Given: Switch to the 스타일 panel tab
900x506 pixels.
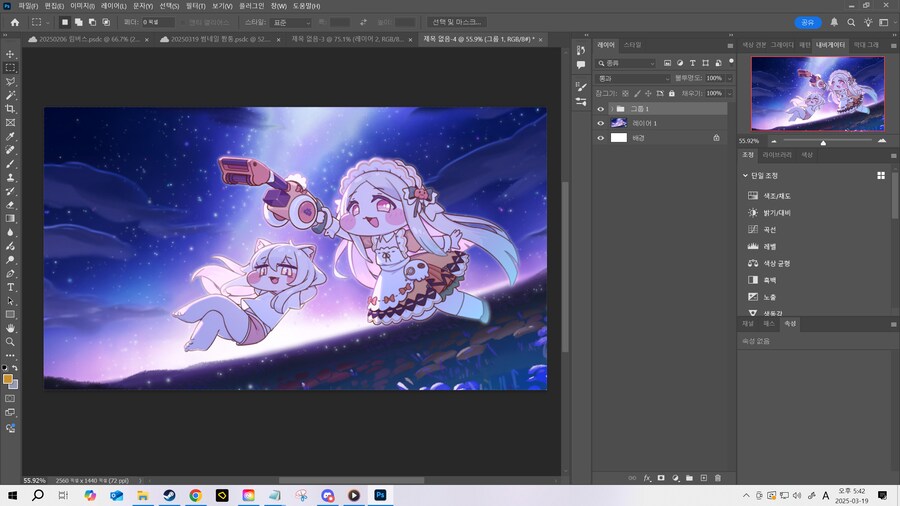Looking at the screenshot, I should [x=633, y=45].
